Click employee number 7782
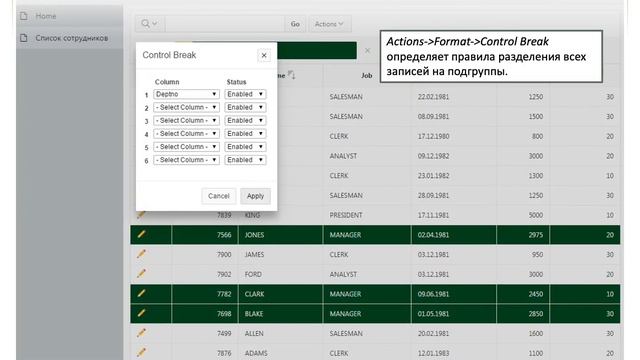This screenshot has width=640, height=360. click(224, 294)
